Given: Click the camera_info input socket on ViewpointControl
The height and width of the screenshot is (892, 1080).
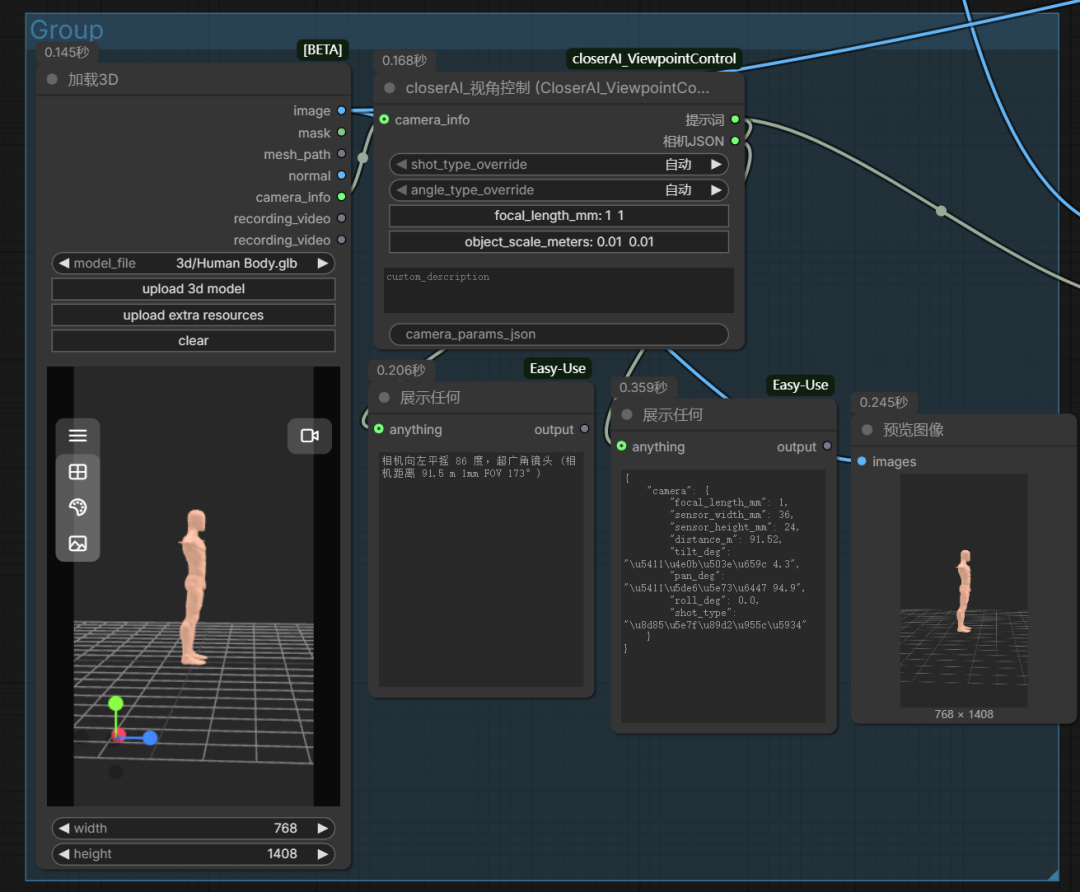Looking at the screenshot, I should pos(384,119).
